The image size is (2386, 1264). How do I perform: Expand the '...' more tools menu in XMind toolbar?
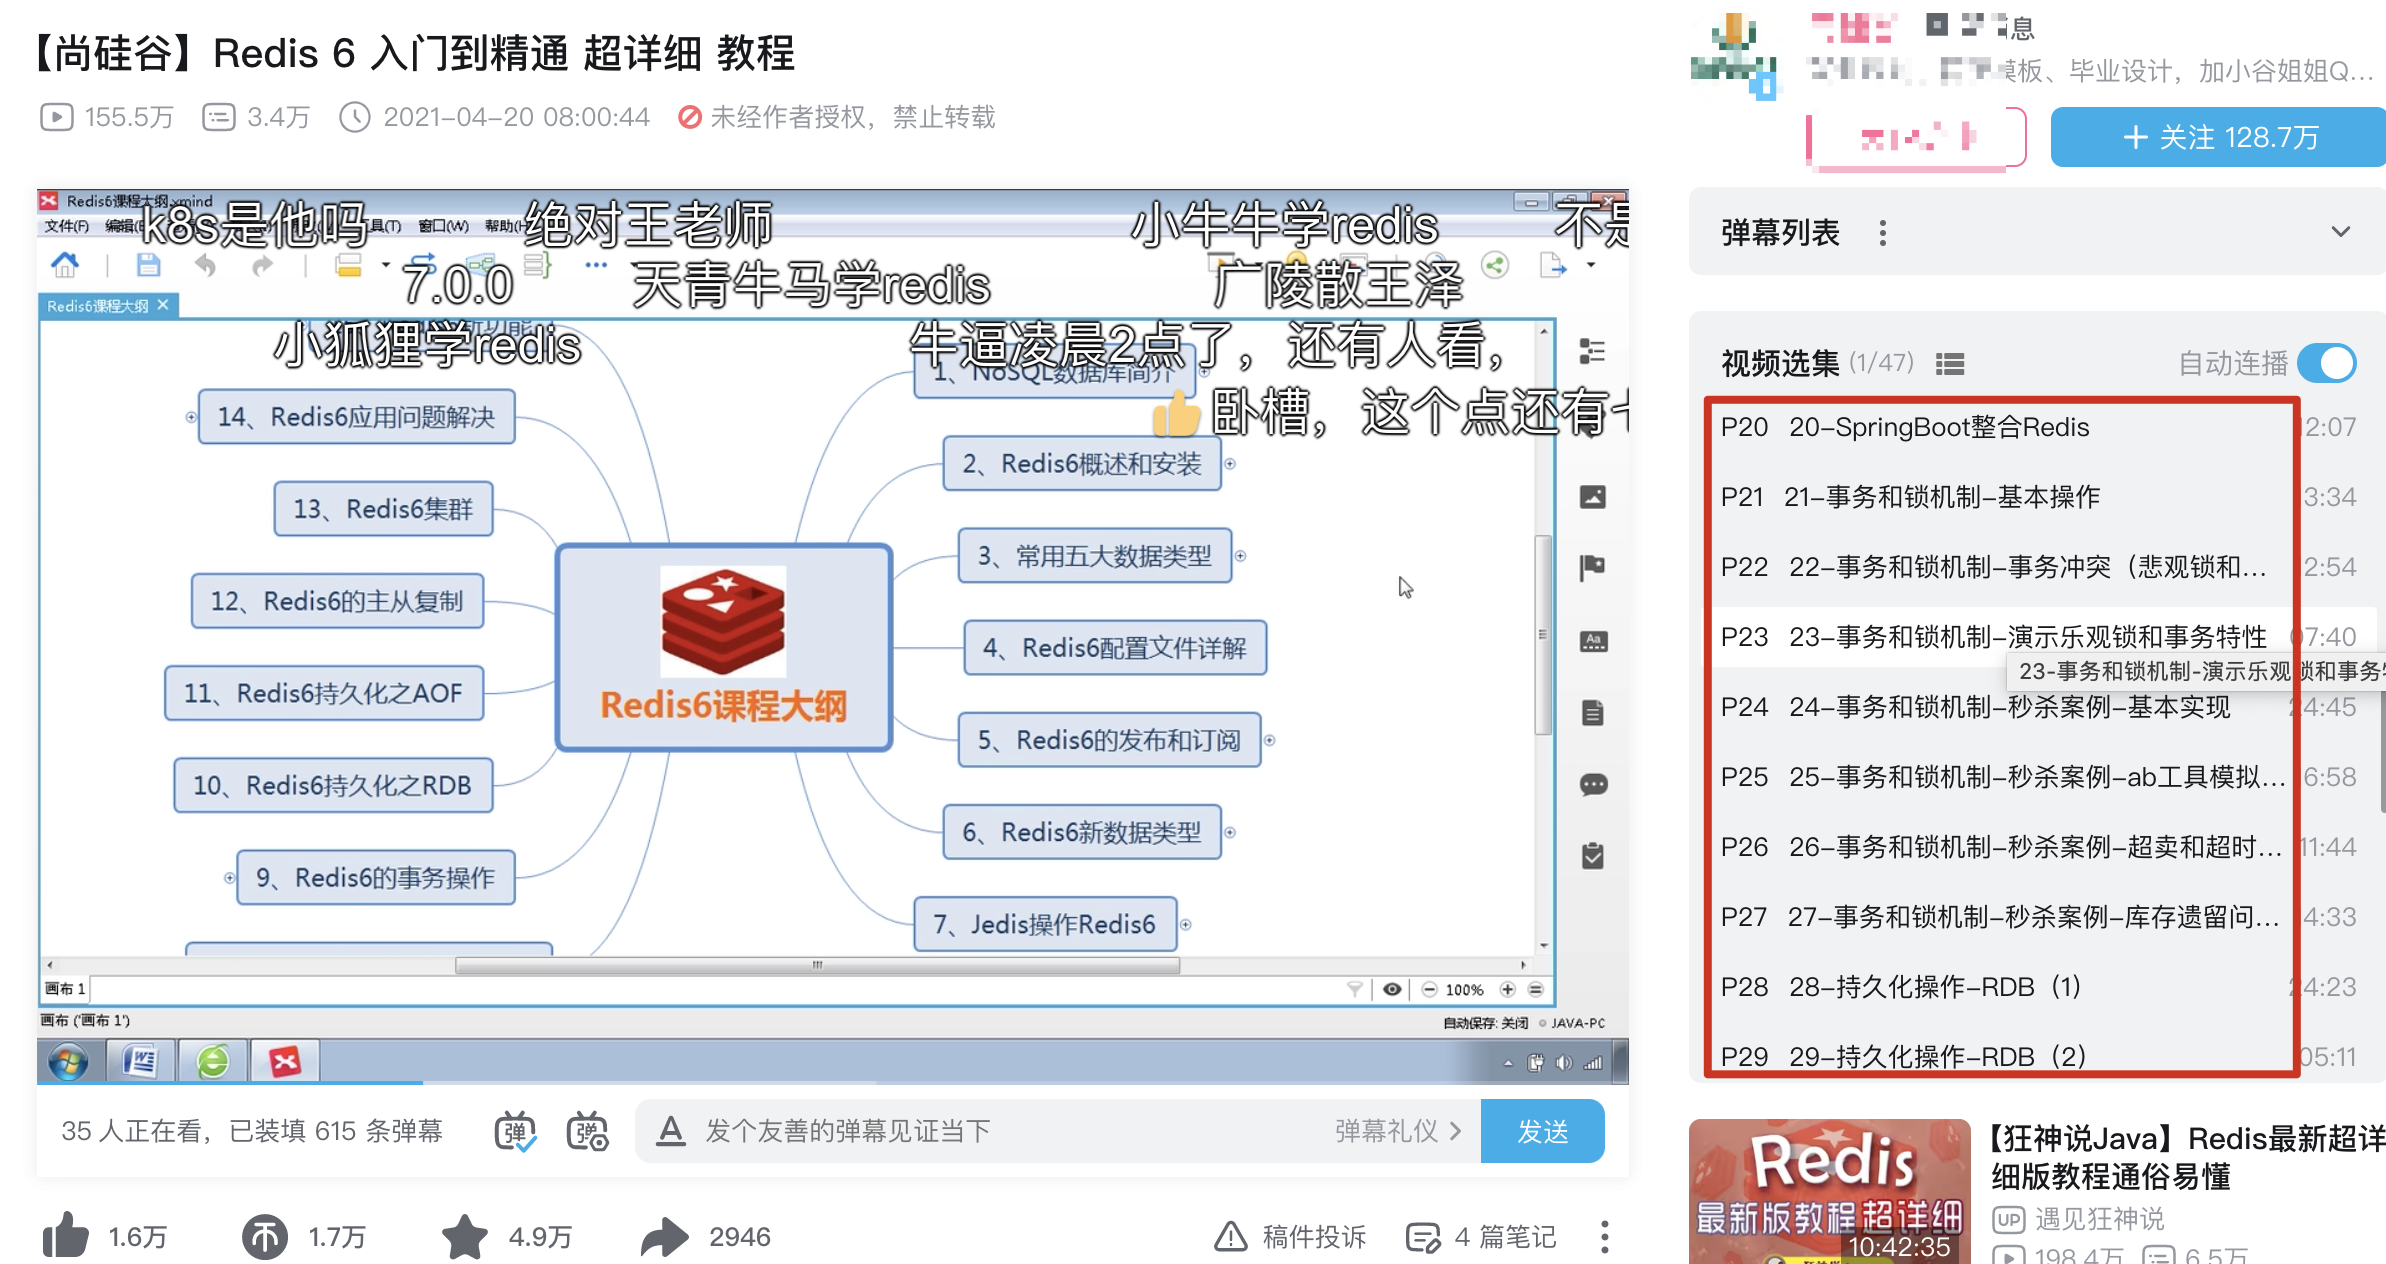pyautogui.click(x=596, y=264)
